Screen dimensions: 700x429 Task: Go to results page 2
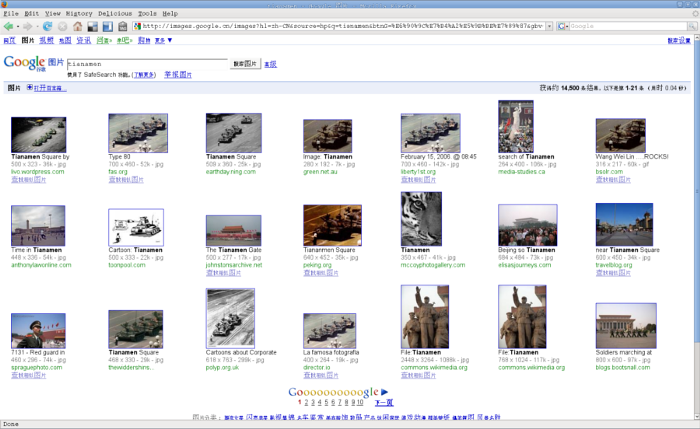coord(306,403)
